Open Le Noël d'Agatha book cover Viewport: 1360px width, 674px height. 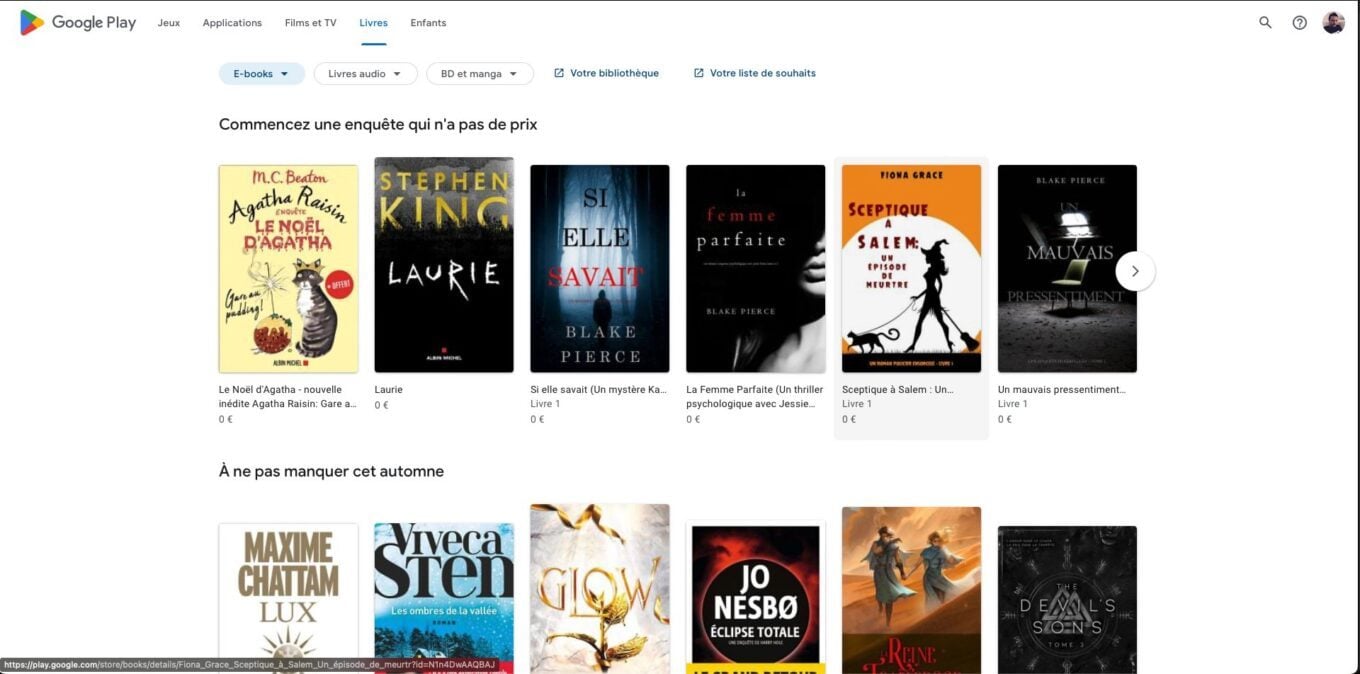[x=288, y=269]
